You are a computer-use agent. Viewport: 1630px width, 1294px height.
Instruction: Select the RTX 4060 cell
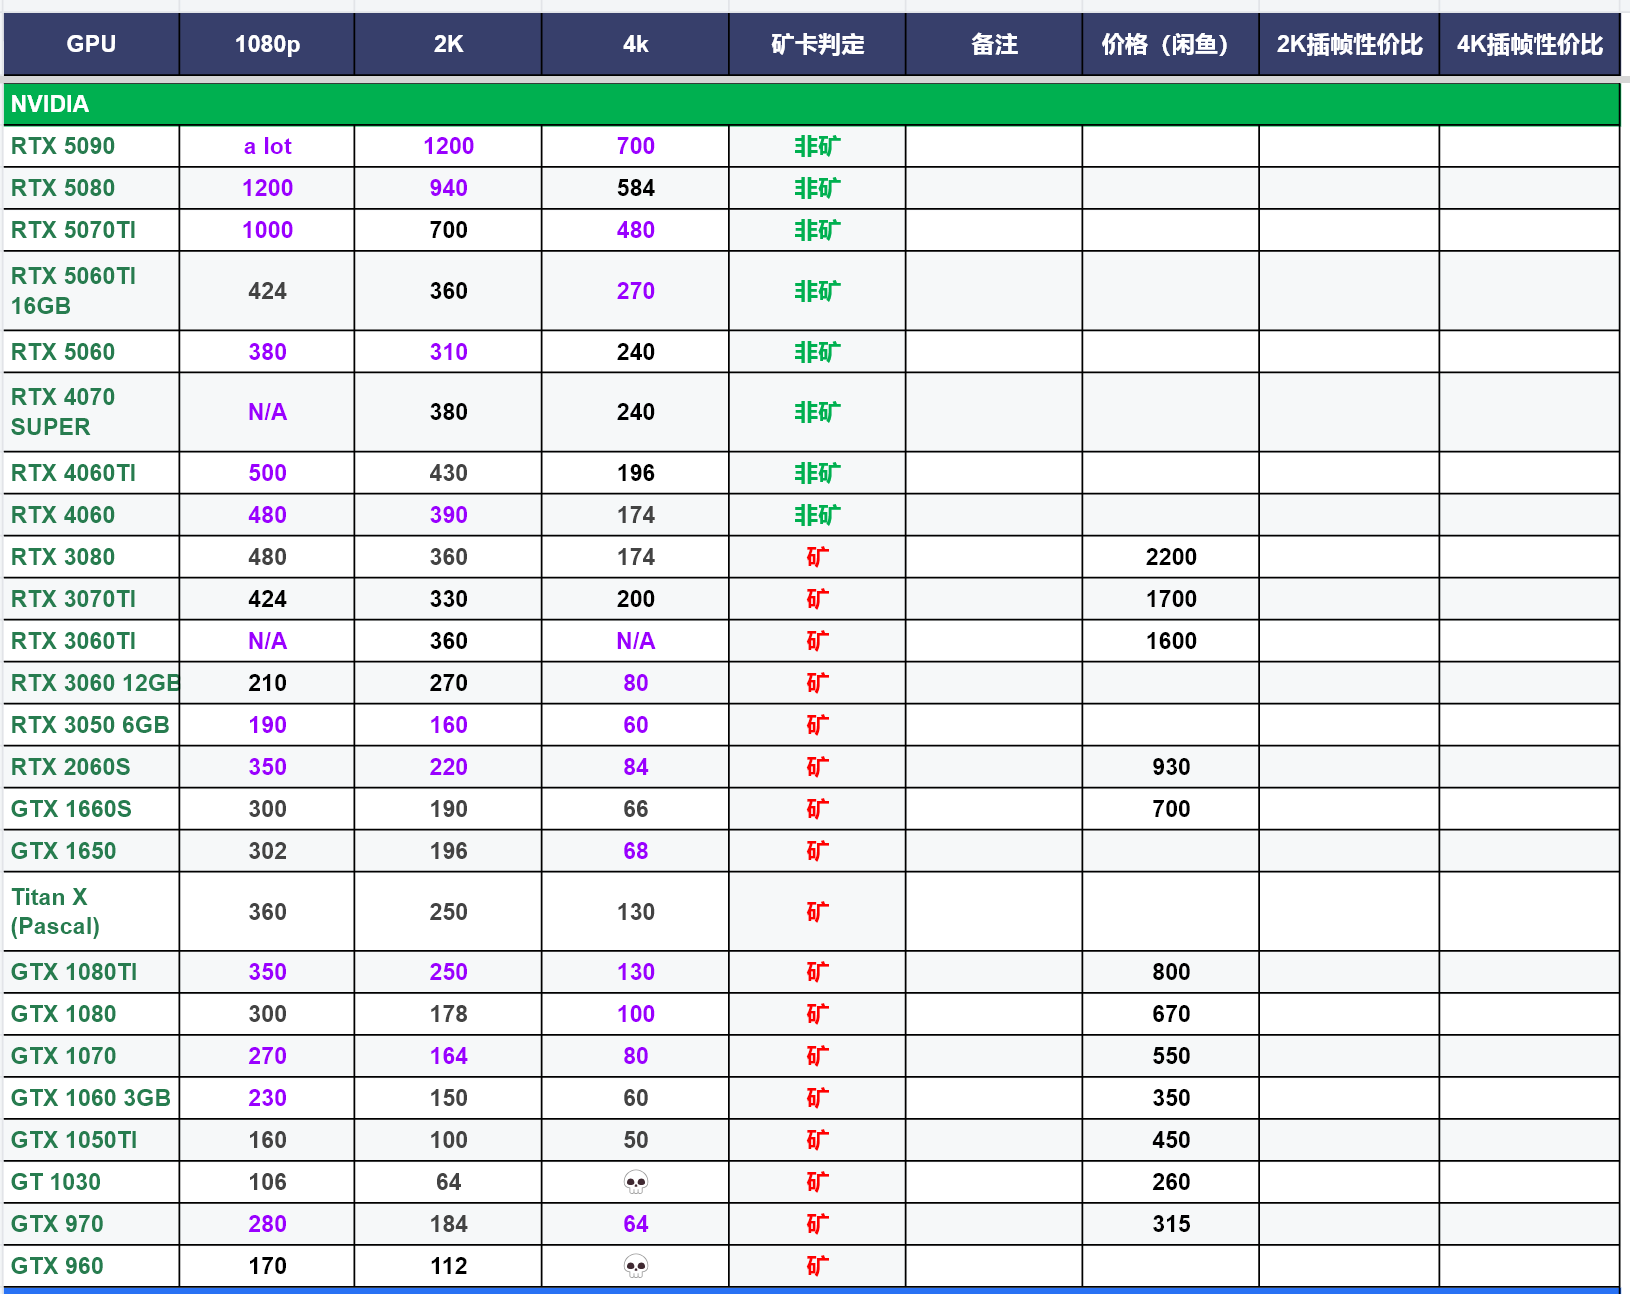91,515
